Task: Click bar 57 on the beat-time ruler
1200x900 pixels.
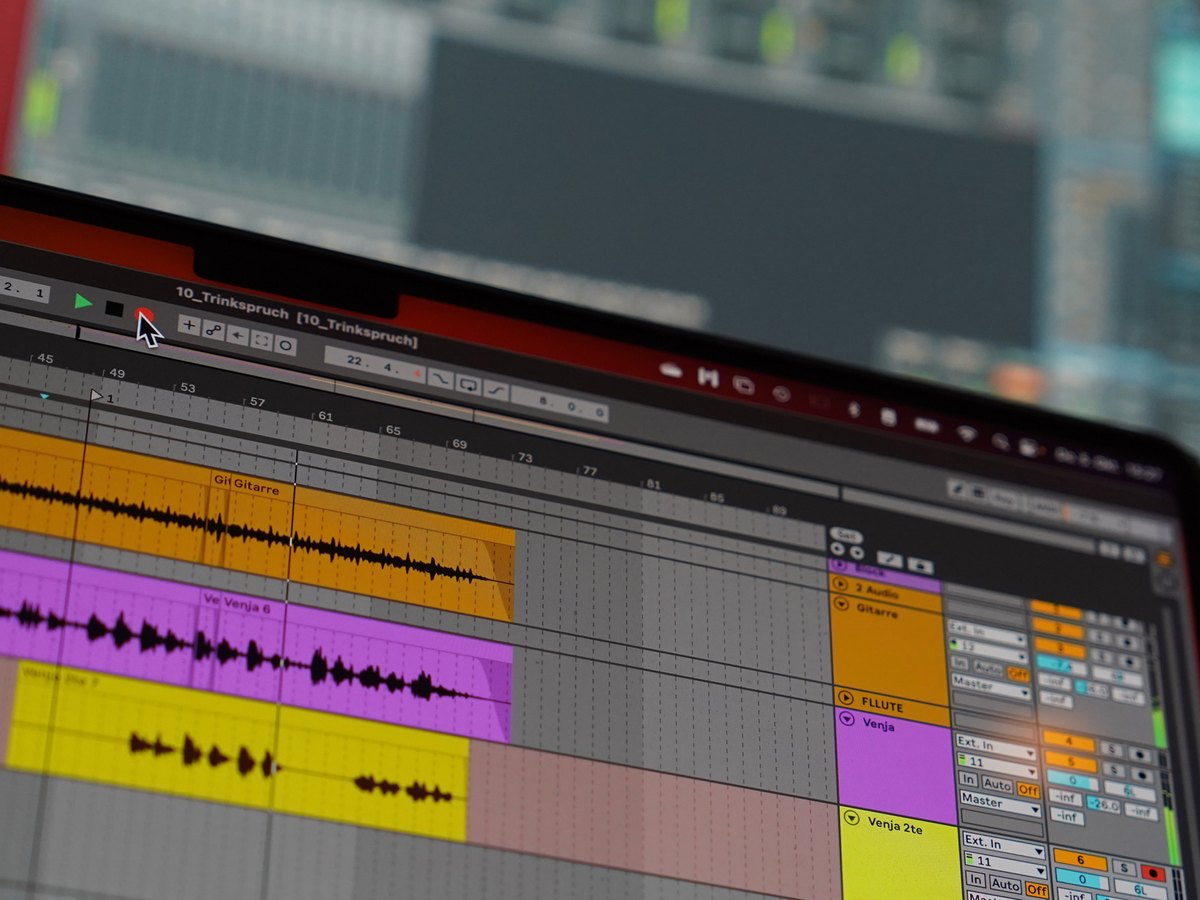Action: pyautogui.click(x=257, y=402)
